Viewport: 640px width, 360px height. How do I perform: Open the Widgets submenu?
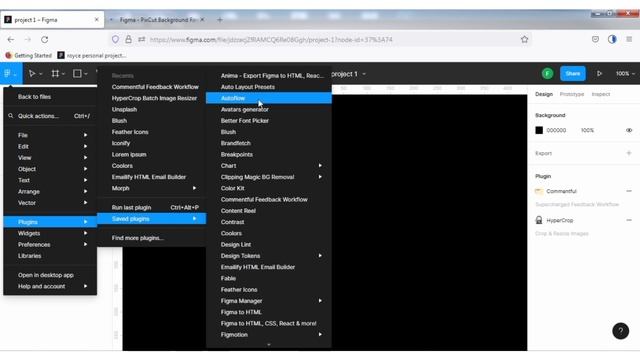pyautogui.click(x=50, y=233)
